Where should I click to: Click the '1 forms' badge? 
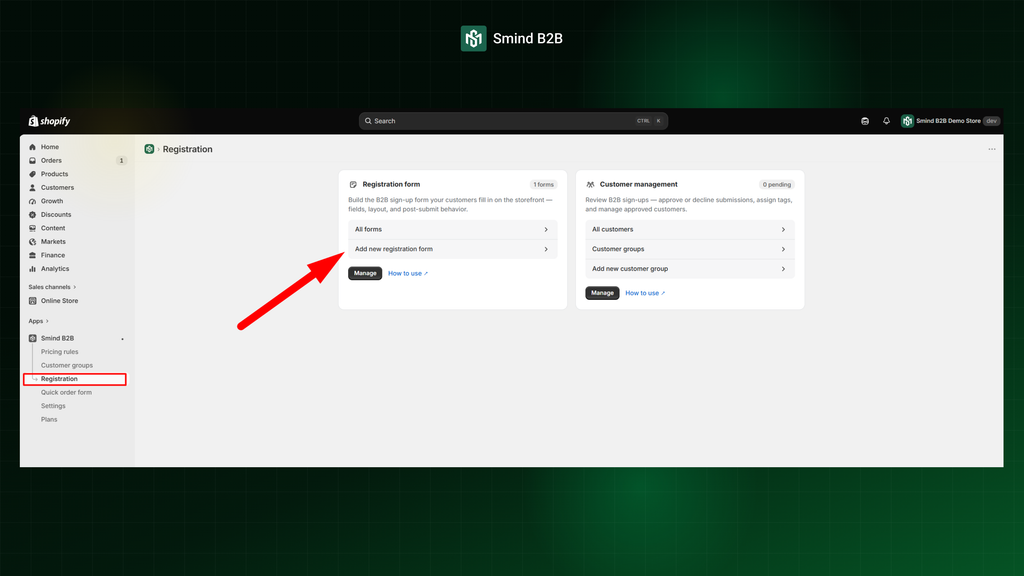pos(543,185)
